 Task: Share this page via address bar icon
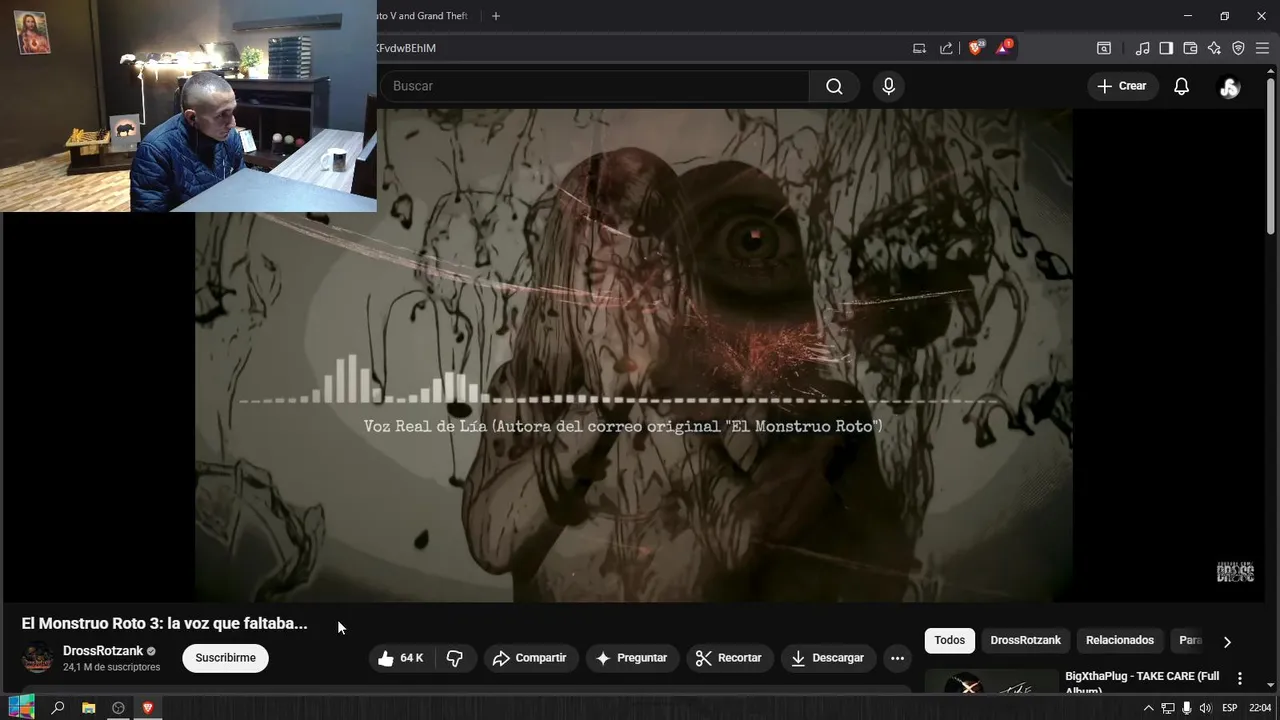[x=946, y=48]
